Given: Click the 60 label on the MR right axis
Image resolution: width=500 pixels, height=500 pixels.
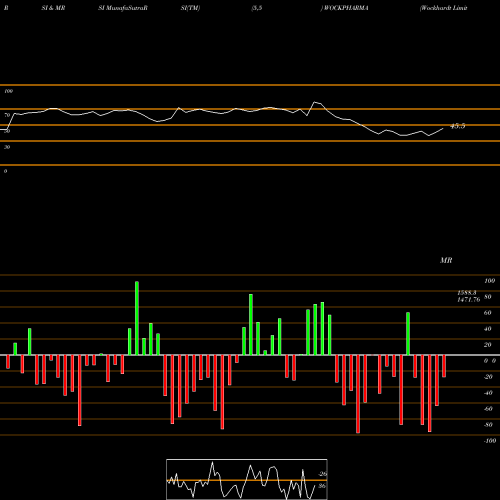Looking at the screenshot, I should coord(488,313).
